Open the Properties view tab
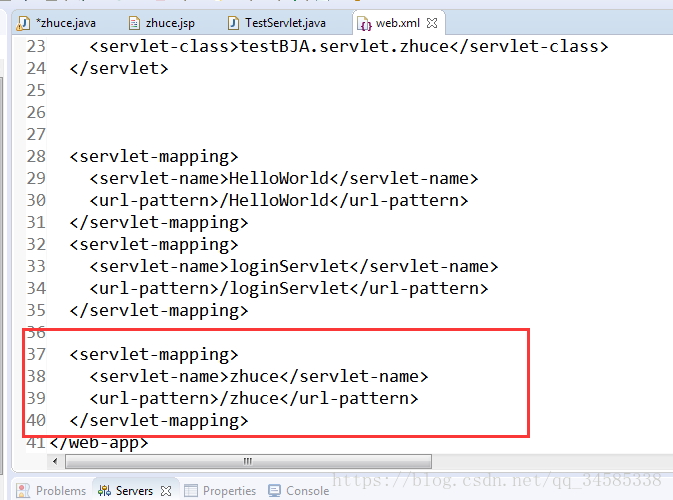 click(221, 491)
